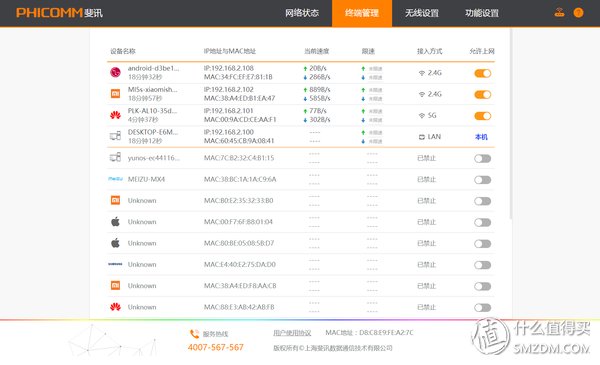This screenshot has width=600, height=365.
Task: Set download speed limit for PLK-AL10-35d
Action: click(375, 120)
